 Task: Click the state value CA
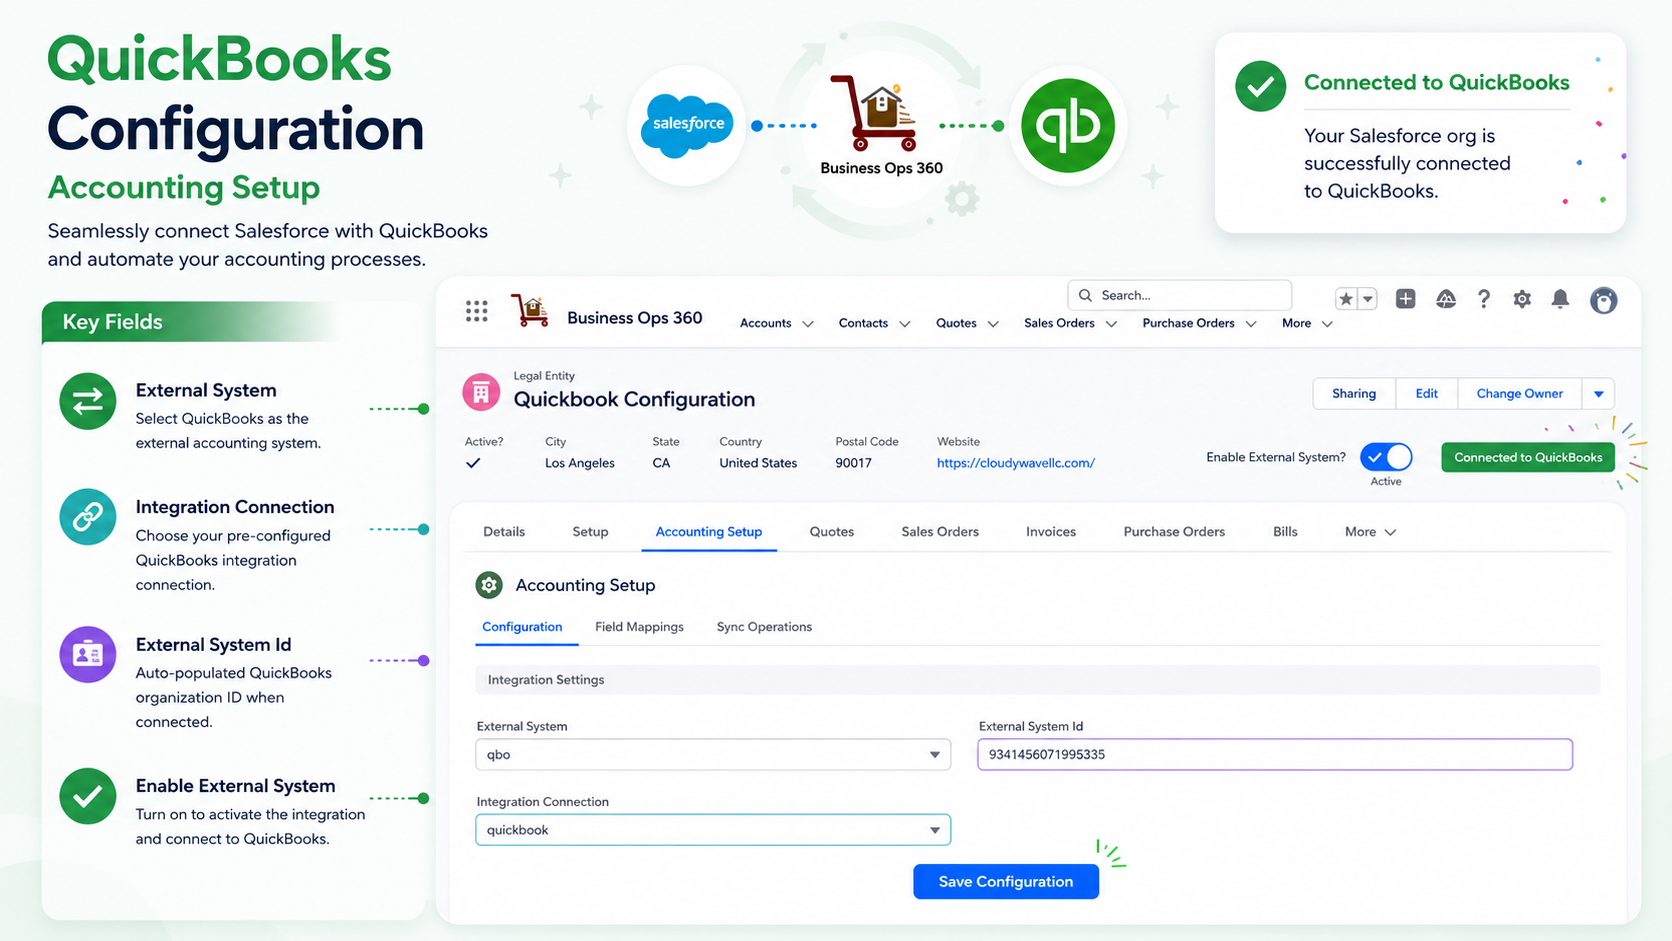point(661,463)
